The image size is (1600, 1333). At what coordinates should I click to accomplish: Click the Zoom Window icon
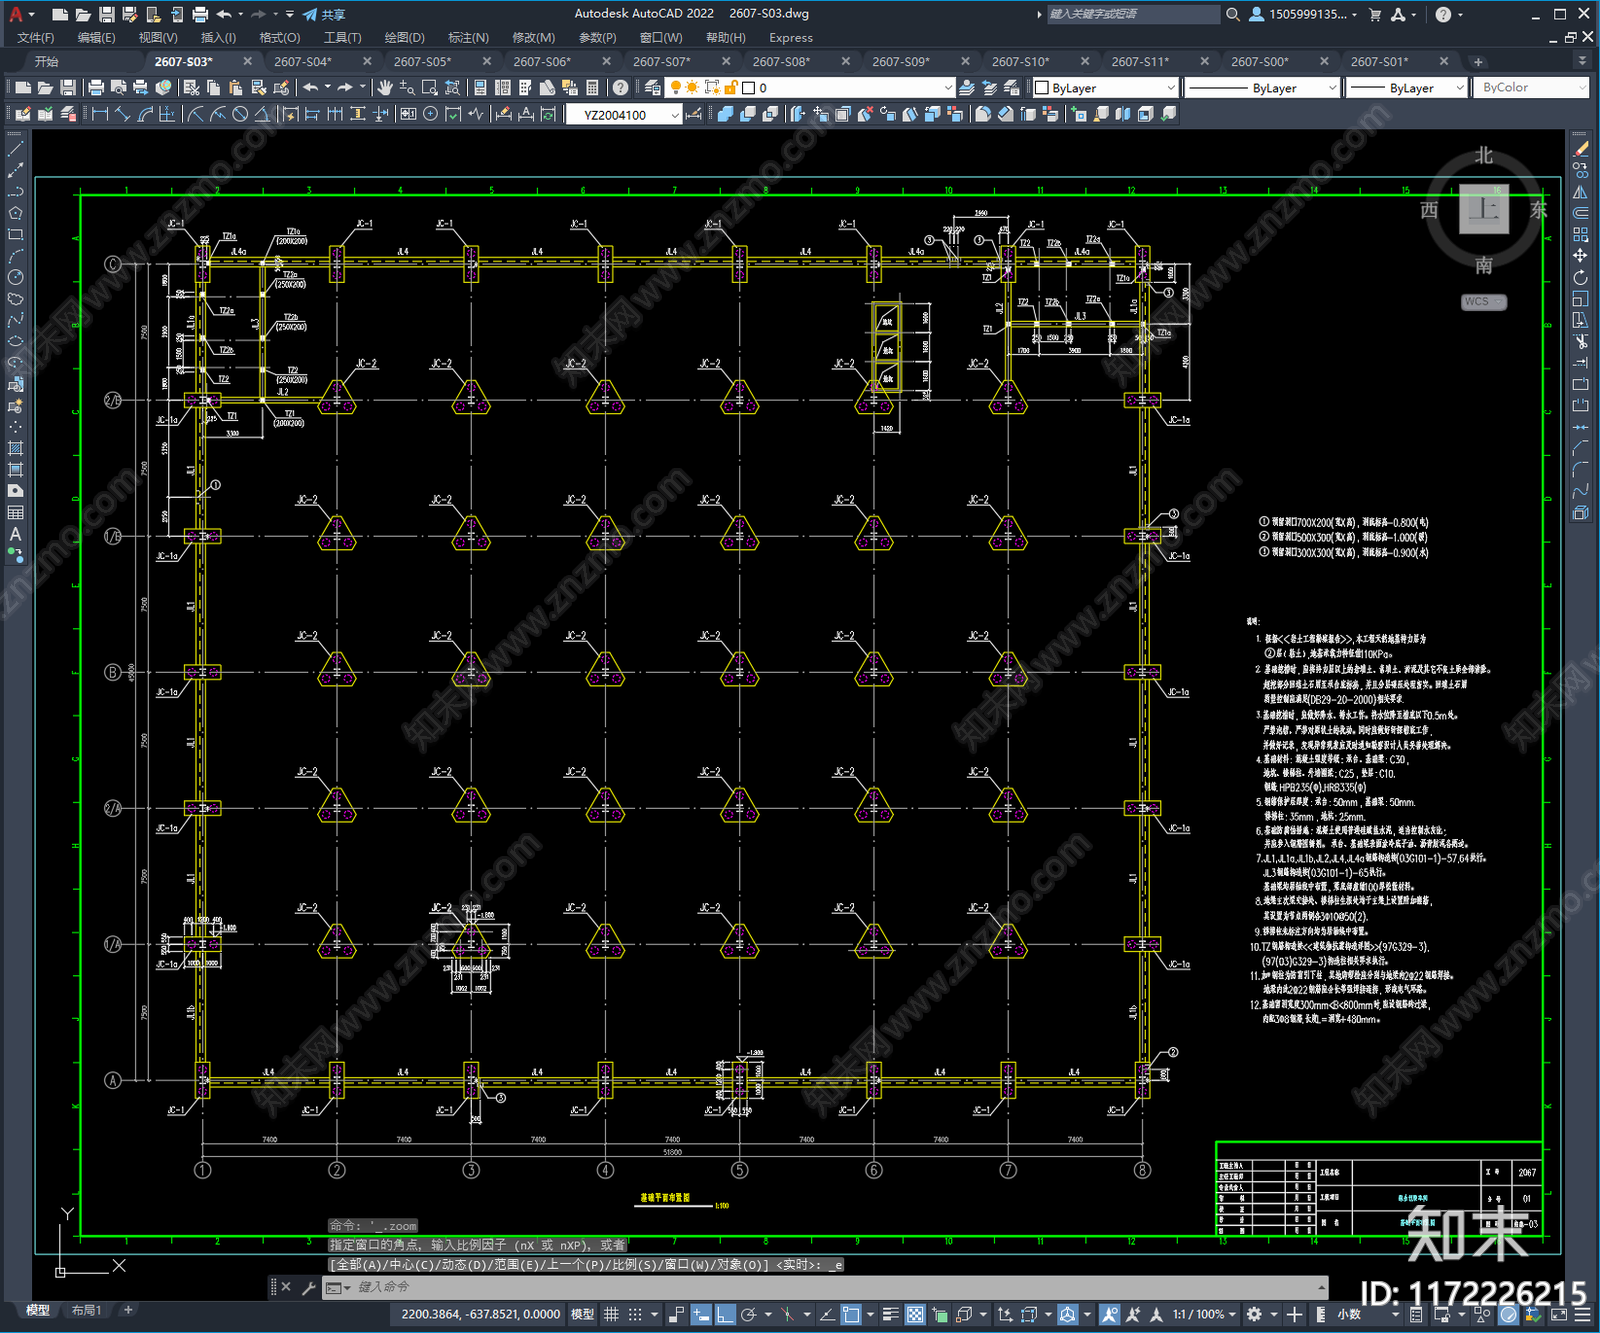430,88
